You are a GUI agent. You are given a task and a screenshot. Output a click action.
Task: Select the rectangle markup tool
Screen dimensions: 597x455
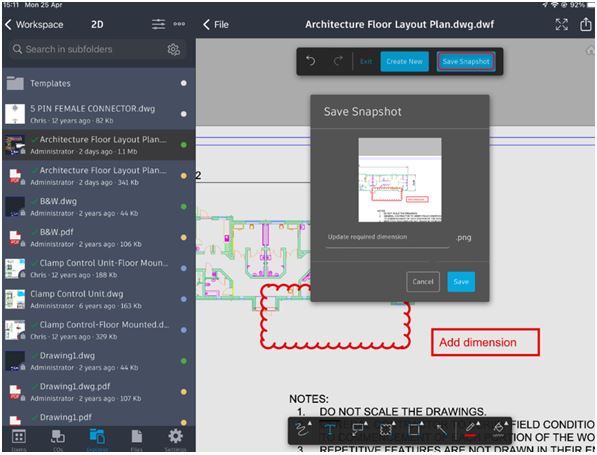coord(415,429)
